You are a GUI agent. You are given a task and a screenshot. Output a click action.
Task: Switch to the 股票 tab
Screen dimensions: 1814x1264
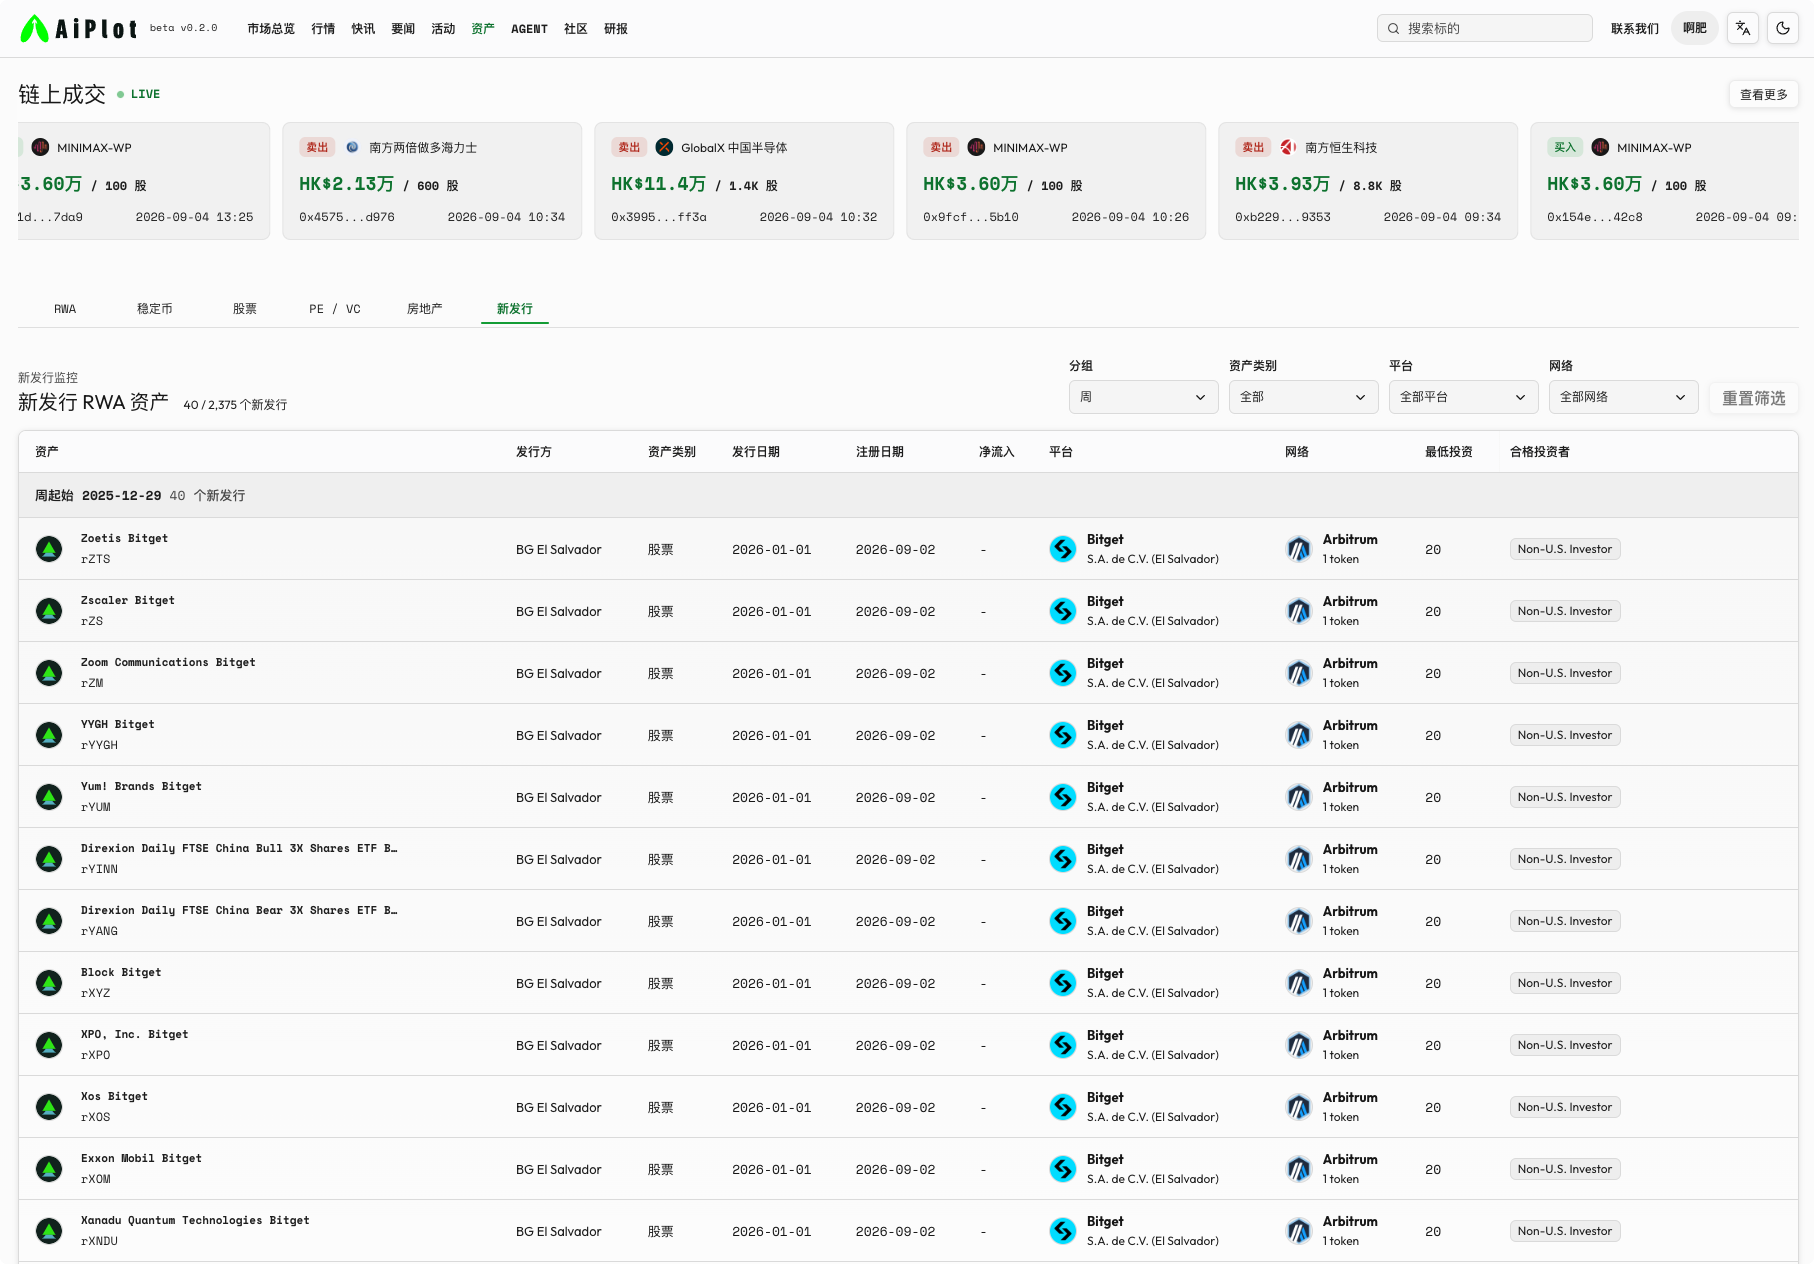[245, 309]
